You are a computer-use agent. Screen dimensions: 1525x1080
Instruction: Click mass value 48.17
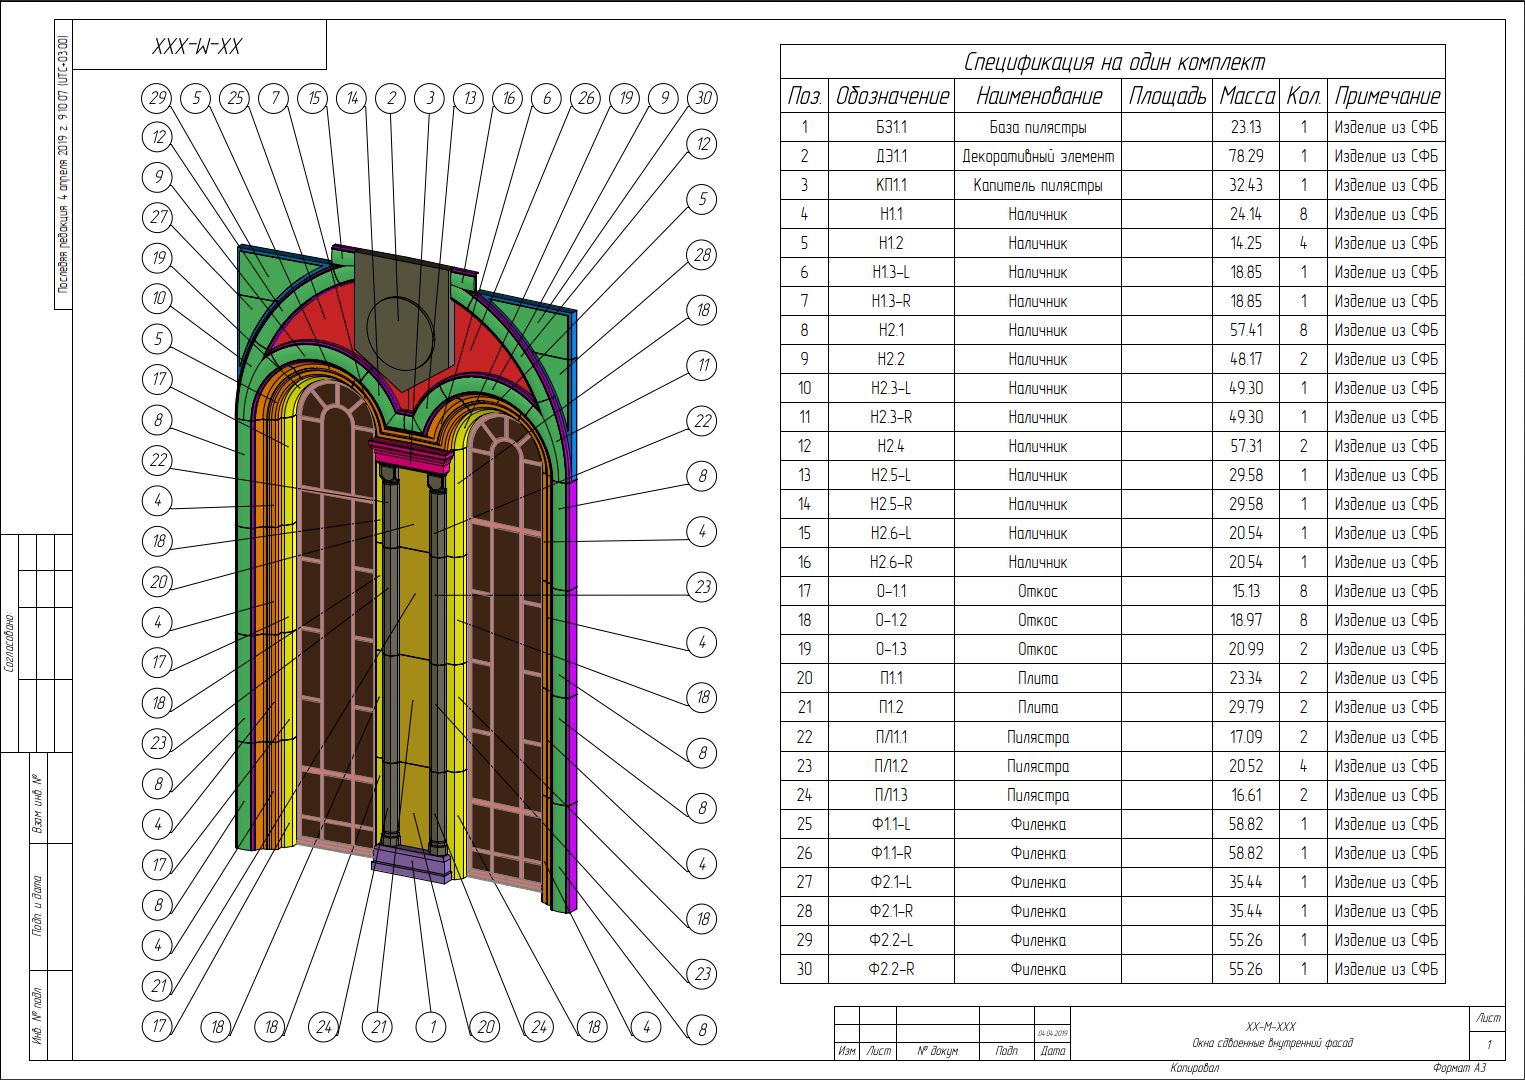tap(1246, 359)
